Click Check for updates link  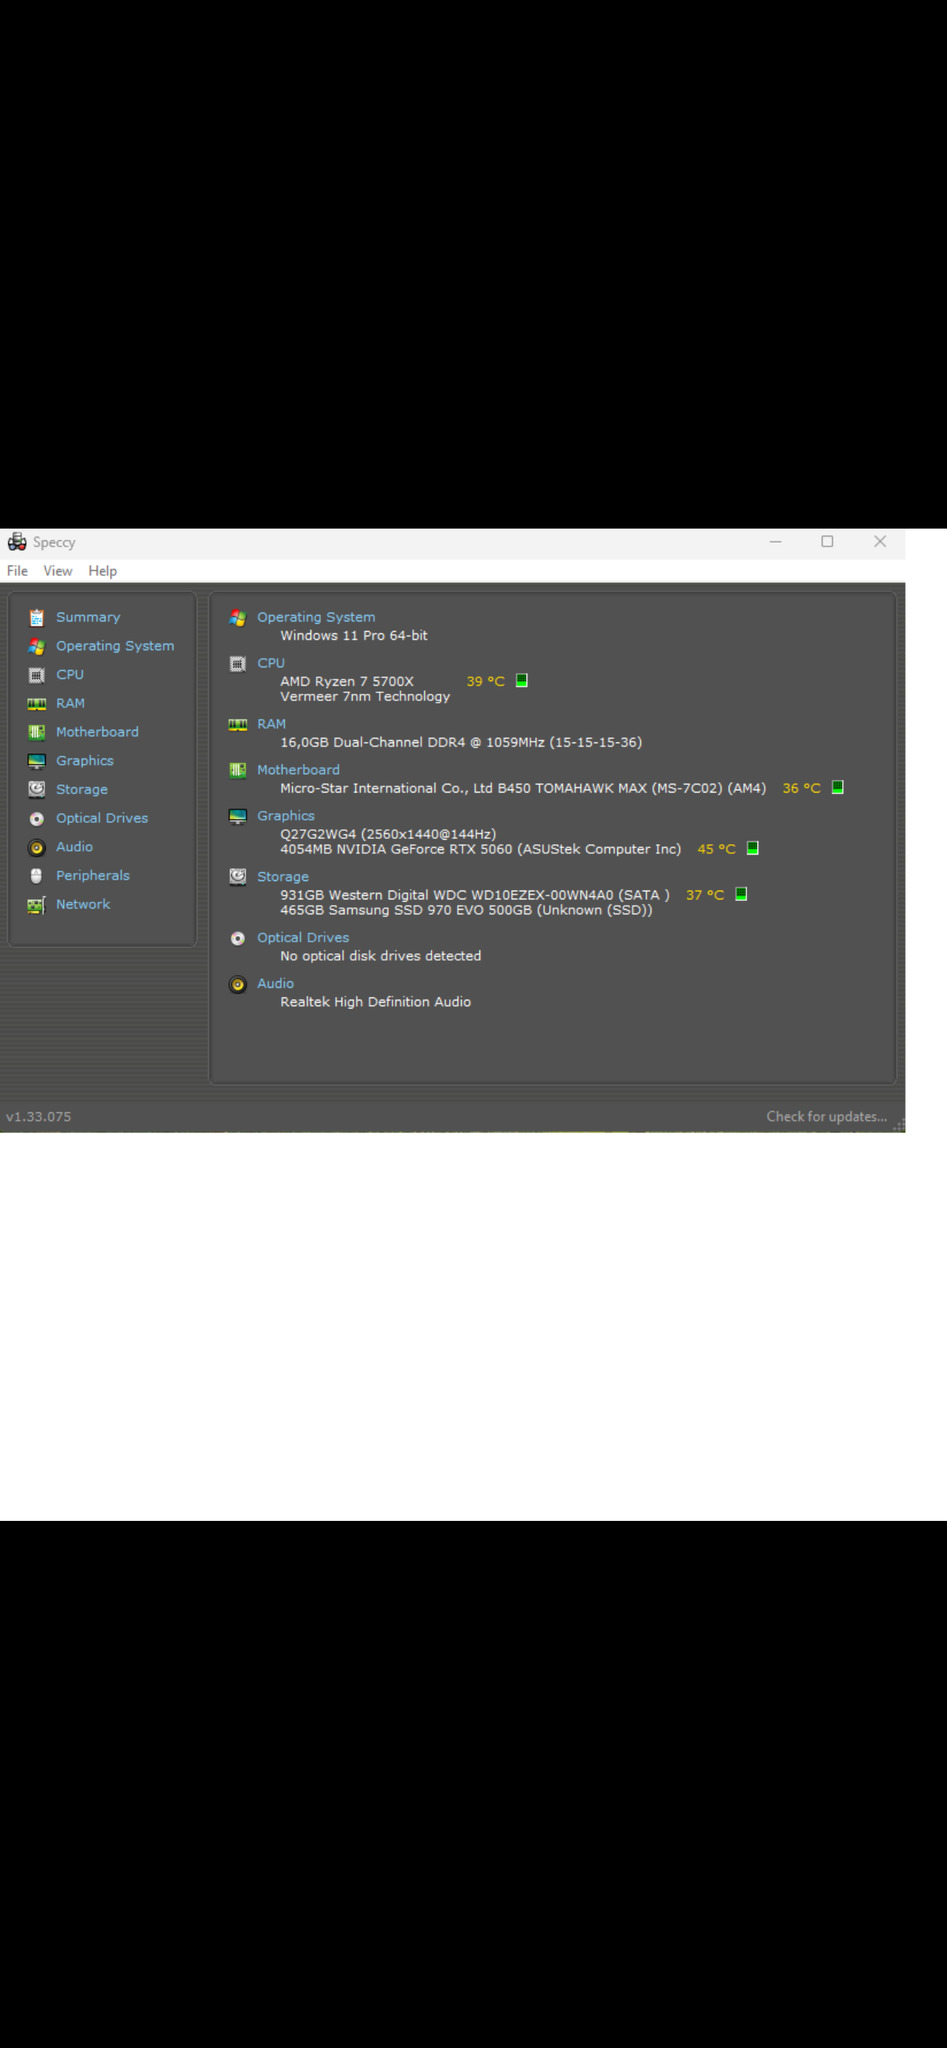tap(826, 1117)
